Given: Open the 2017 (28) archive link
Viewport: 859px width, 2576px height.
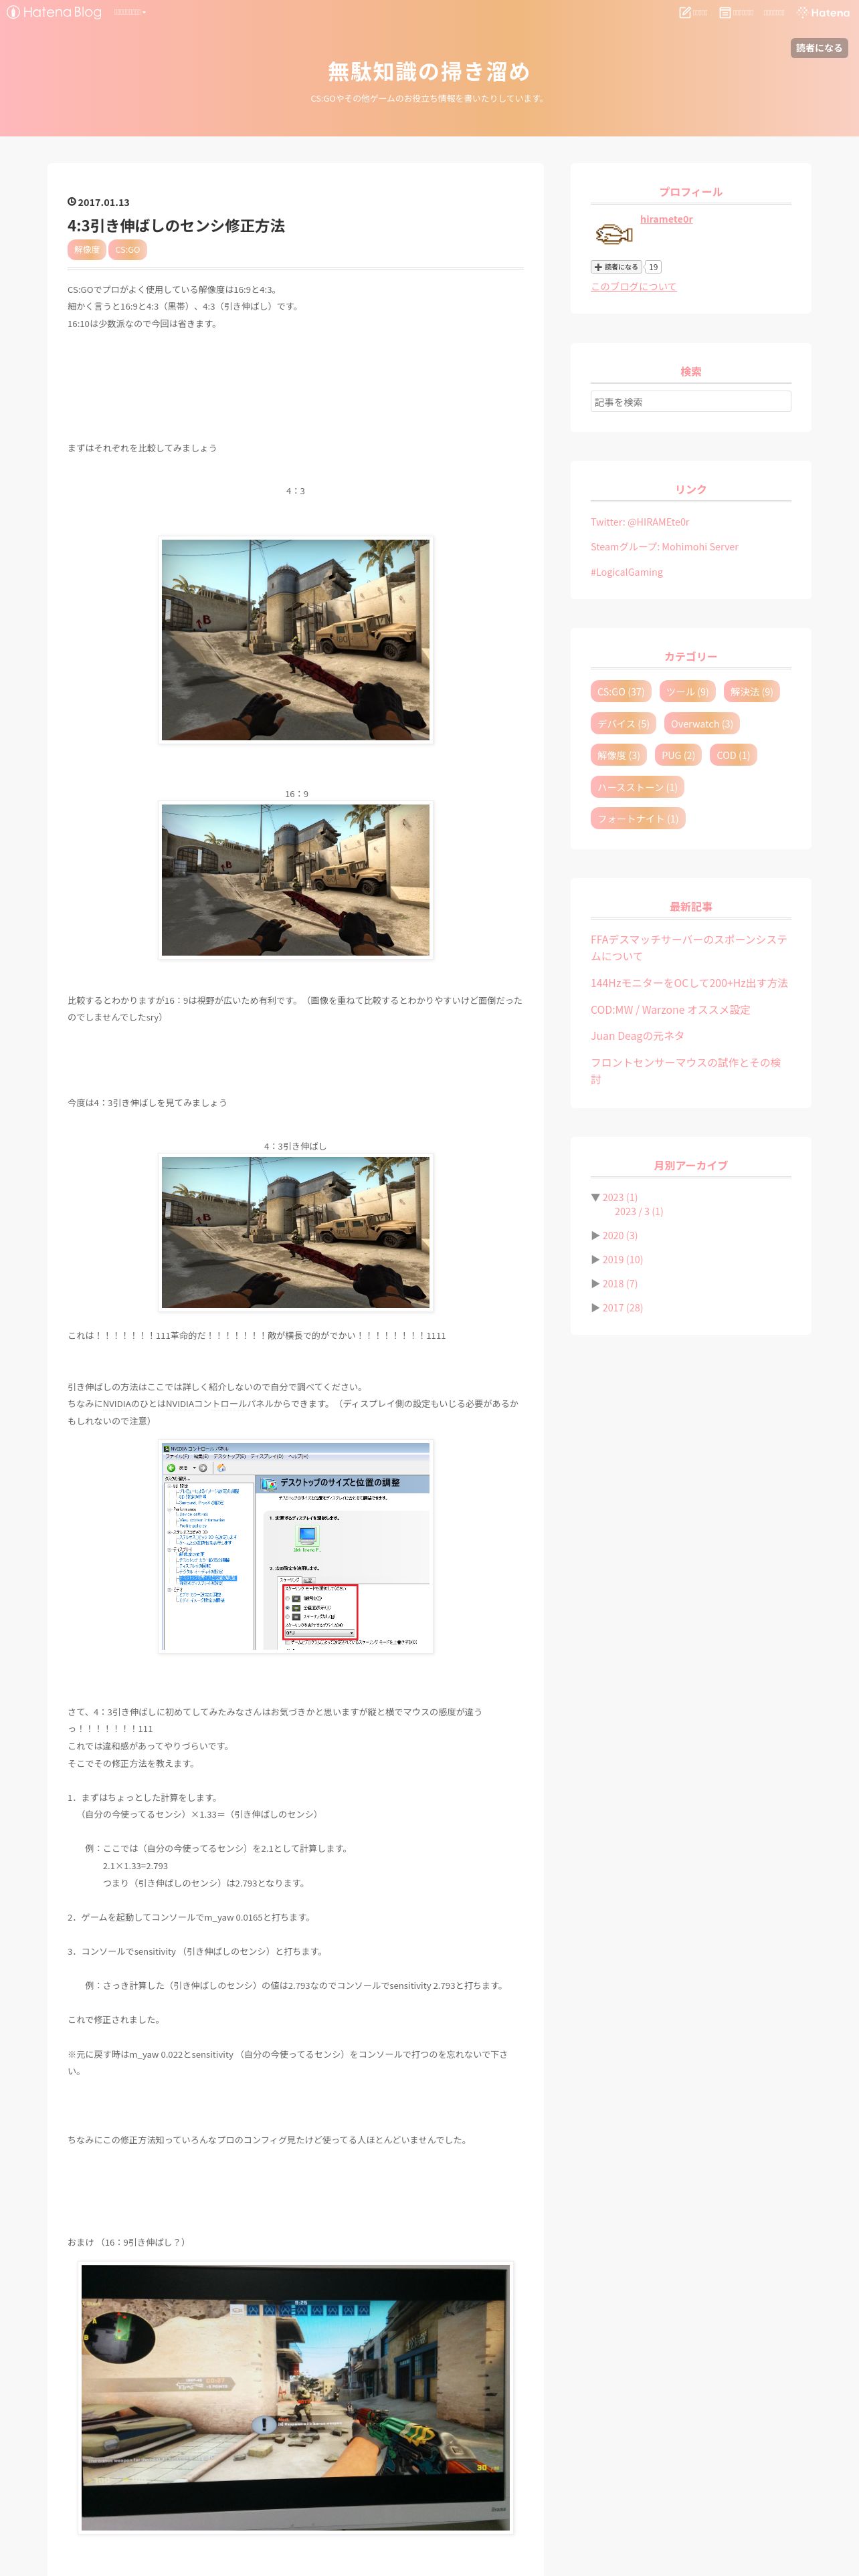Looking at the screenshot, I should (622, 1307).
